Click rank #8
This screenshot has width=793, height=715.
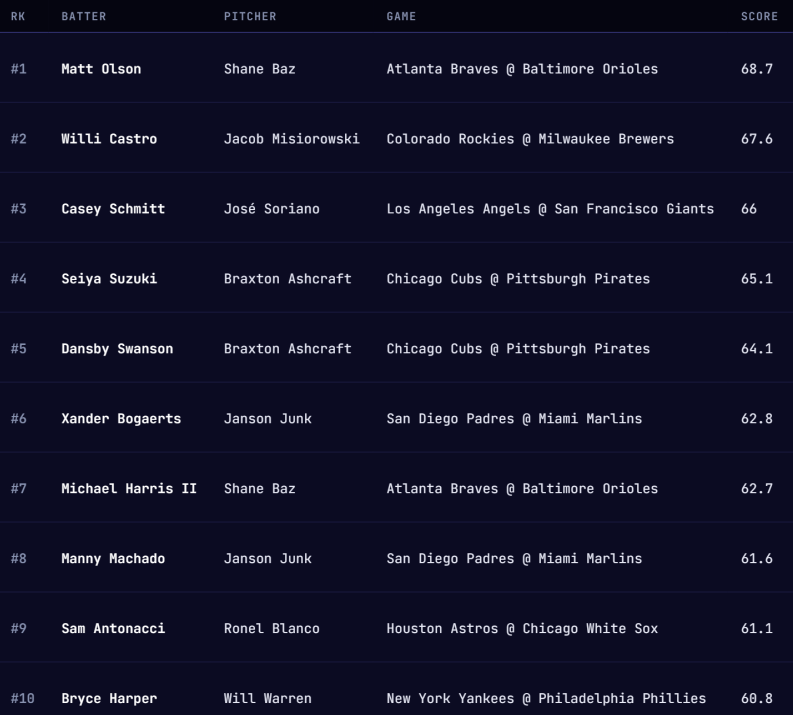point(19,558)
